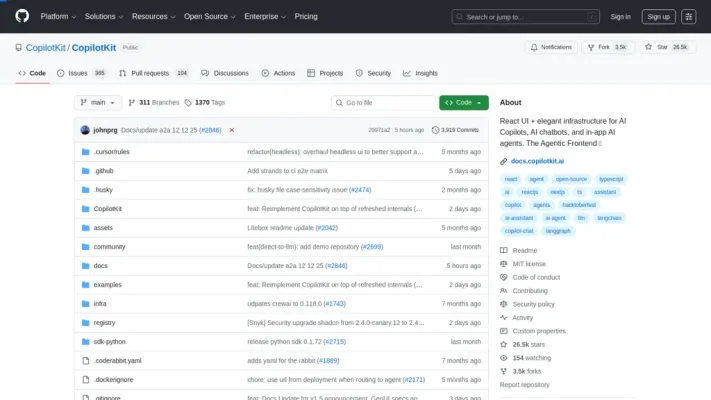Click the Sign up button
Viewport: 711px width, 400px height.
point(657,17)
